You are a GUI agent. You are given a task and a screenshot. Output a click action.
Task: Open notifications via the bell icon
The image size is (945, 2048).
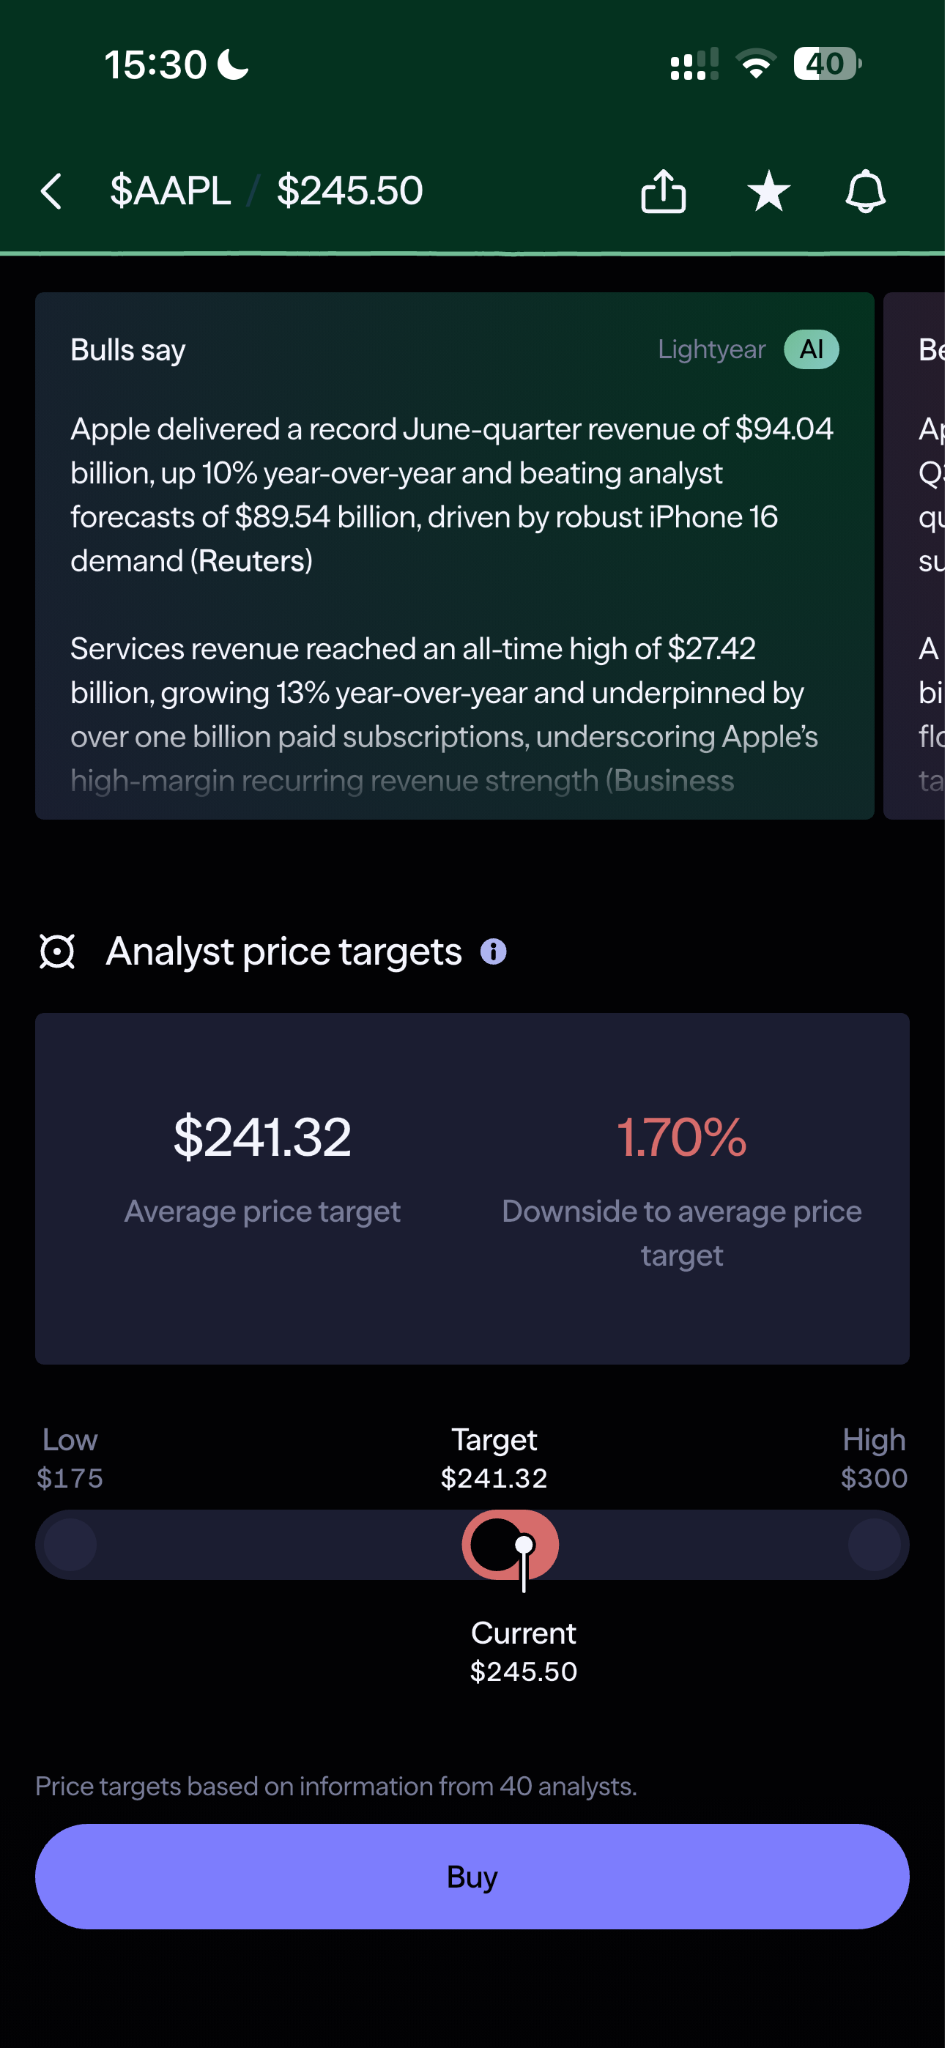pyautogui.click(x=866, y=191)
